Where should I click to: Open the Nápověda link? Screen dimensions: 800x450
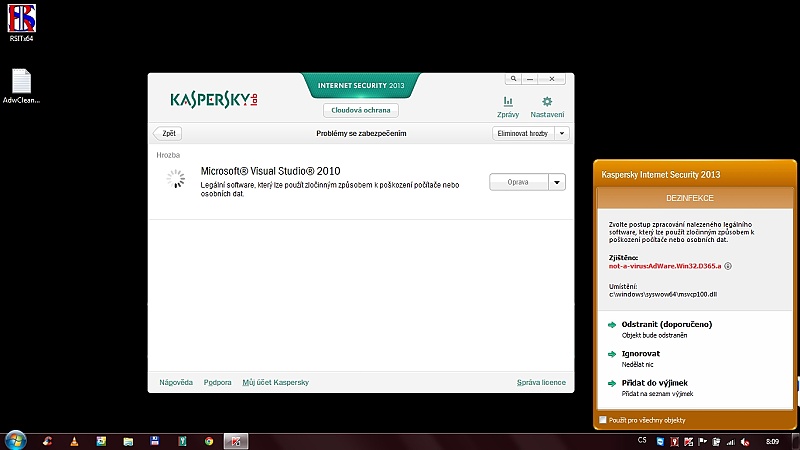pyautogui.click(x=176, y=382)
